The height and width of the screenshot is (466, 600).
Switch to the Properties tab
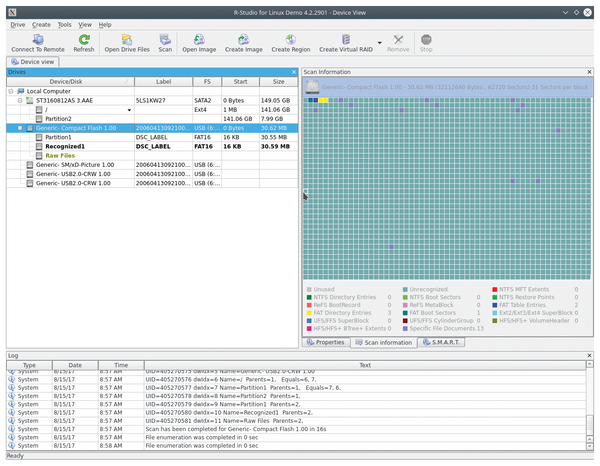(326, 342)
